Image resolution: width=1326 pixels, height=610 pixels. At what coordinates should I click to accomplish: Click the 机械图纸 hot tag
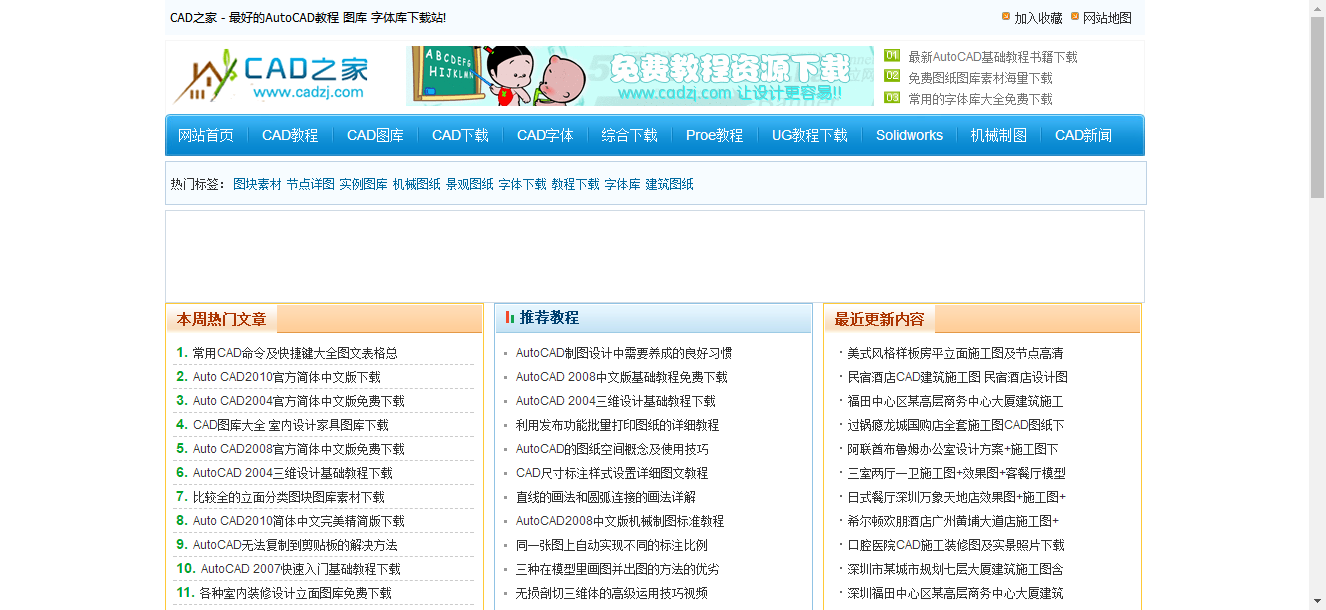pyautogui.click(x=416, y=184)
